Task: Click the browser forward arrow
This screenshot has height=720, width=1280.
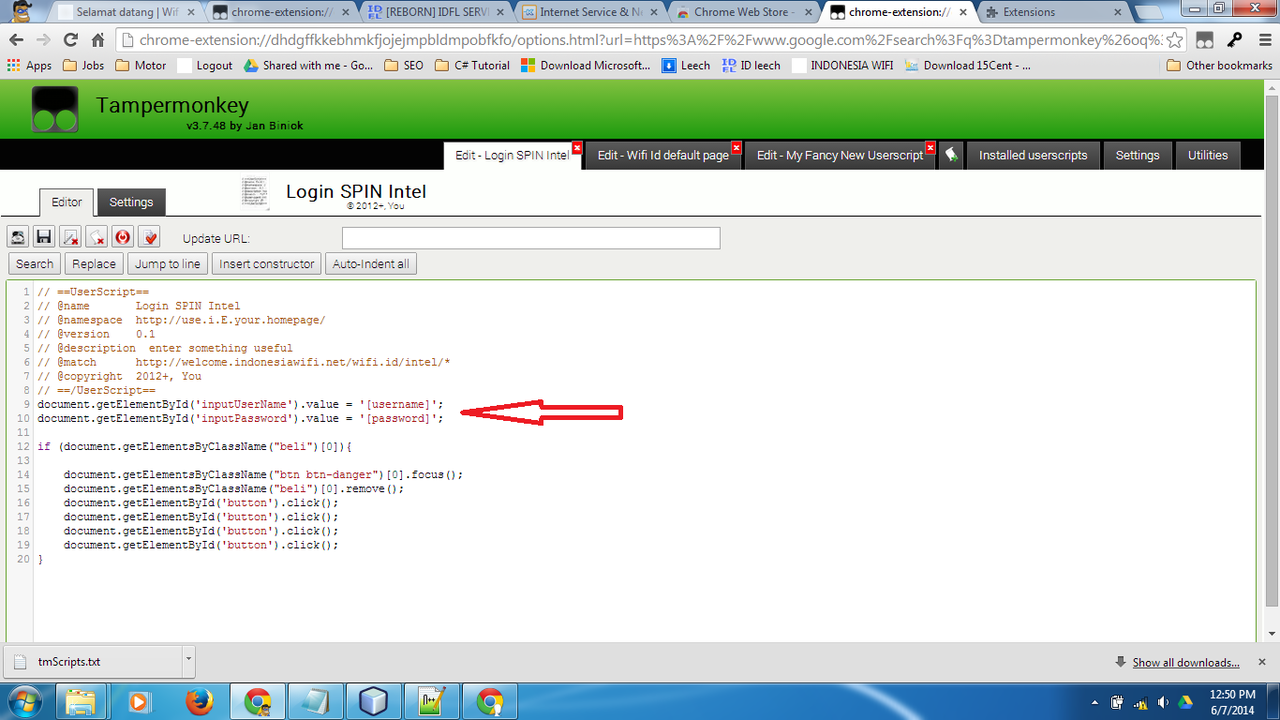Action: (44, 40)
